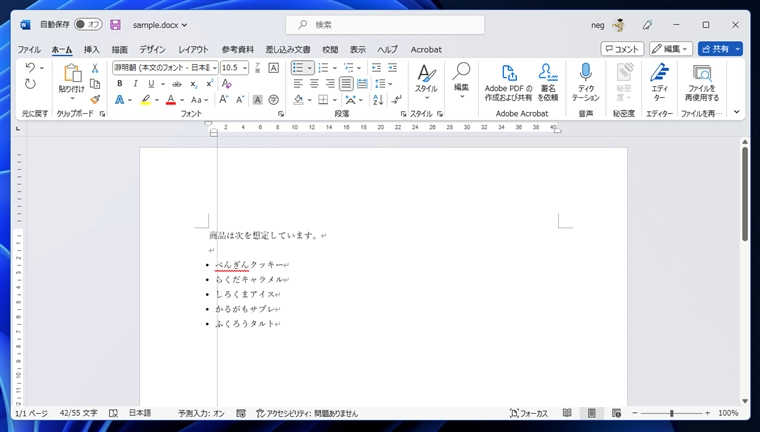Screen dimensions: 760x432
Task: Click the Paste clipboard icon
Action: point(72,73)
